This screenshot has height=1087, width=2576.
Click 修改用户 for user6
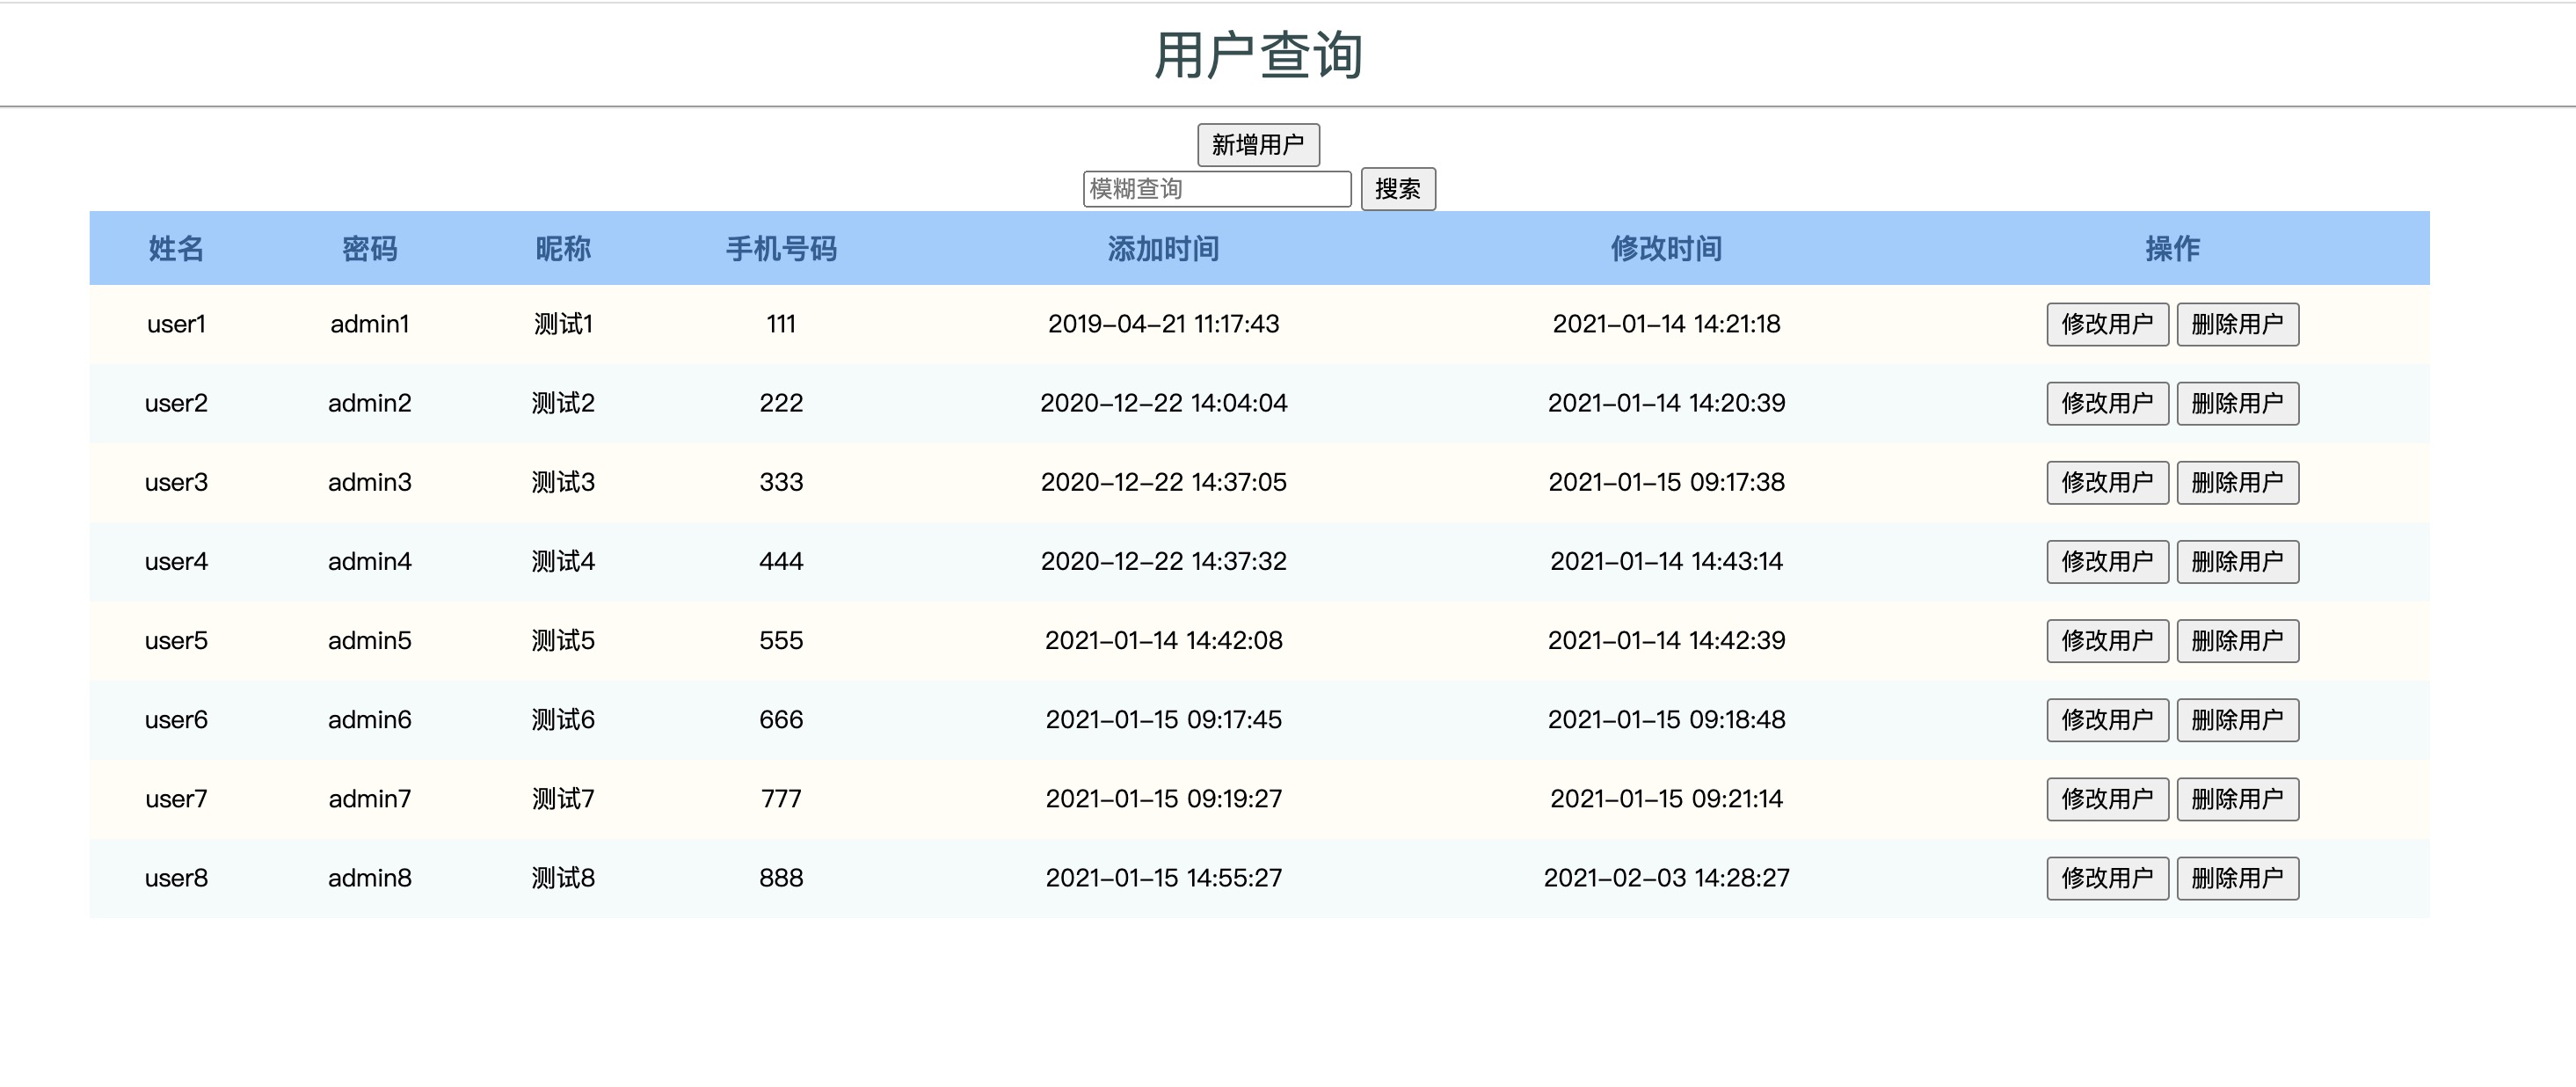pos(2106,719)
